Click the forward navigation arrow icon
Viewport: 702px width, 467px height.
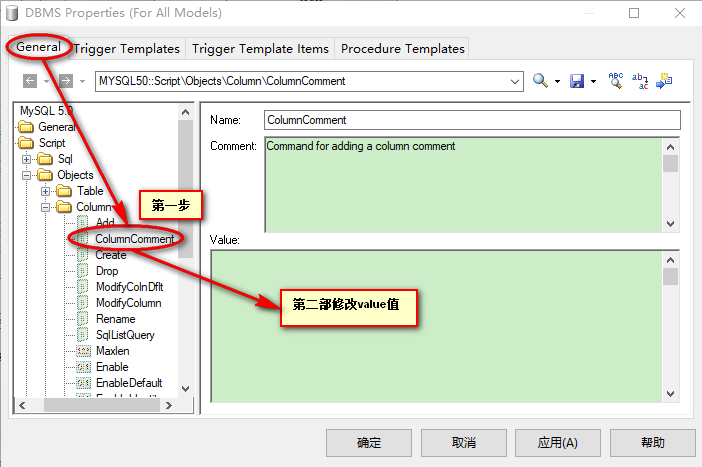(x=66, y=81)
